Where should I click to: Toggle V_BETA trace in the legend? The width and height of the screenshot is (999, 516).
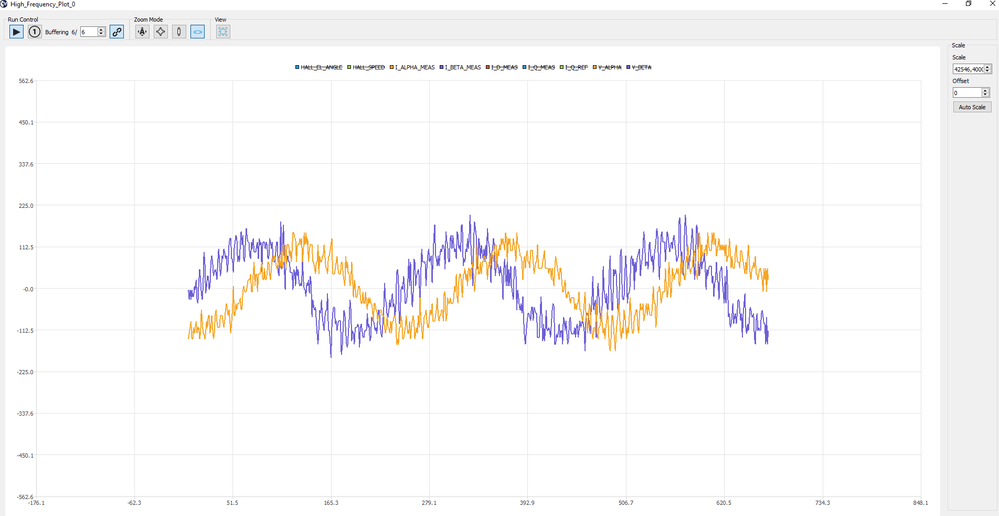click(639, 67)
